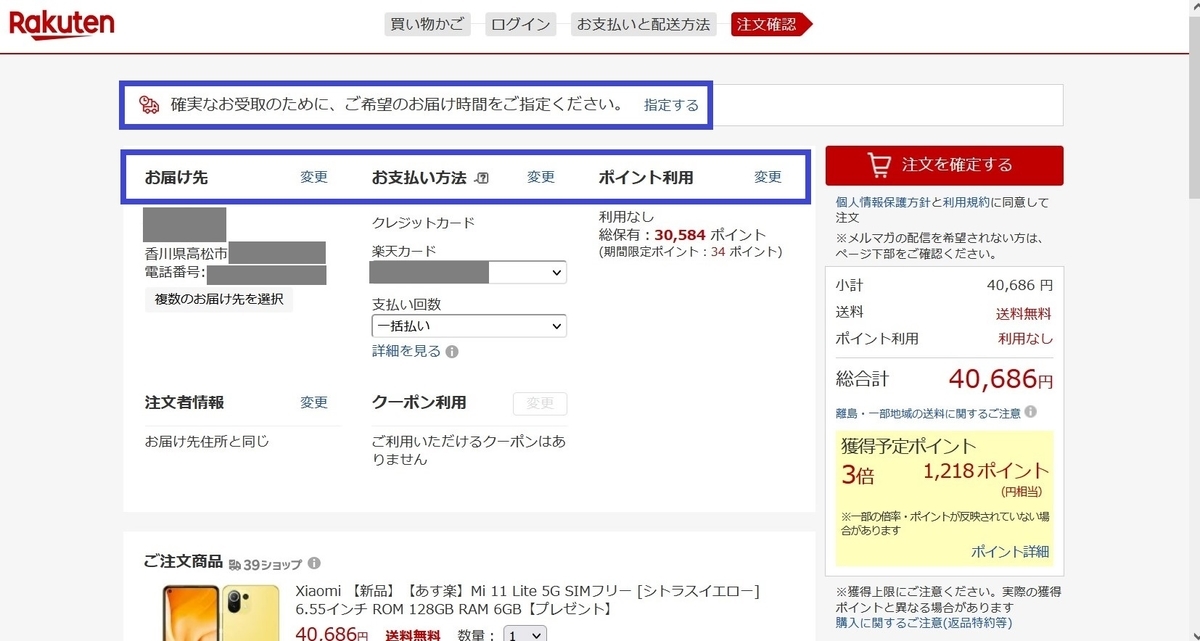The image size is (1200, 641).
Task: Click クレジットカード payment text
Action: [423, 222]
